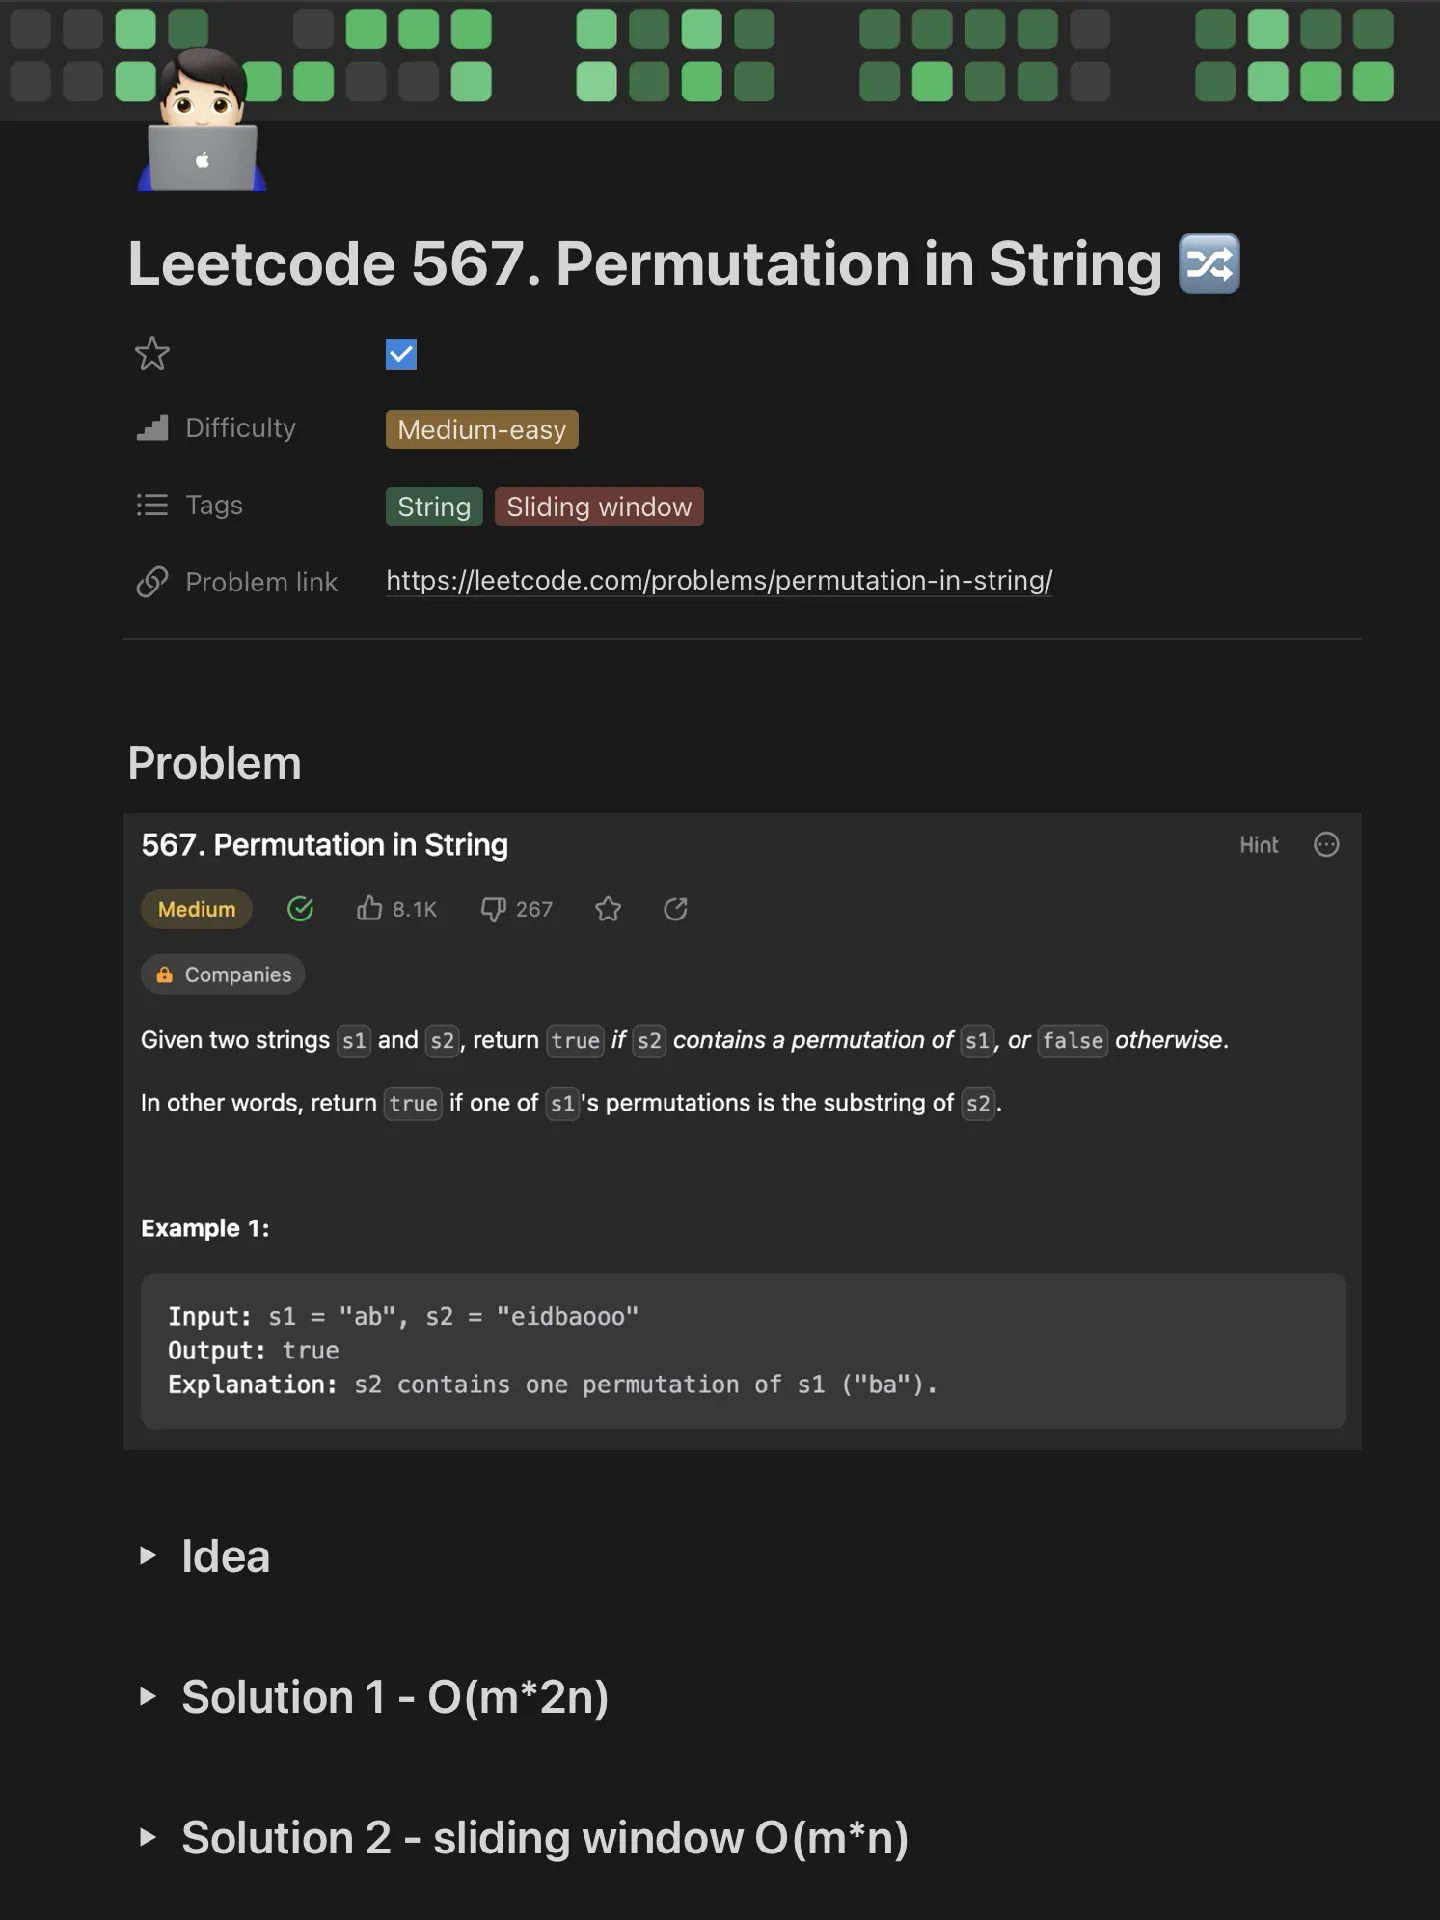The height and width of the screenshot is (1920, 1440).
Task: Open the leetcode permutation-in-string problem link
Action: click(719, 581)
